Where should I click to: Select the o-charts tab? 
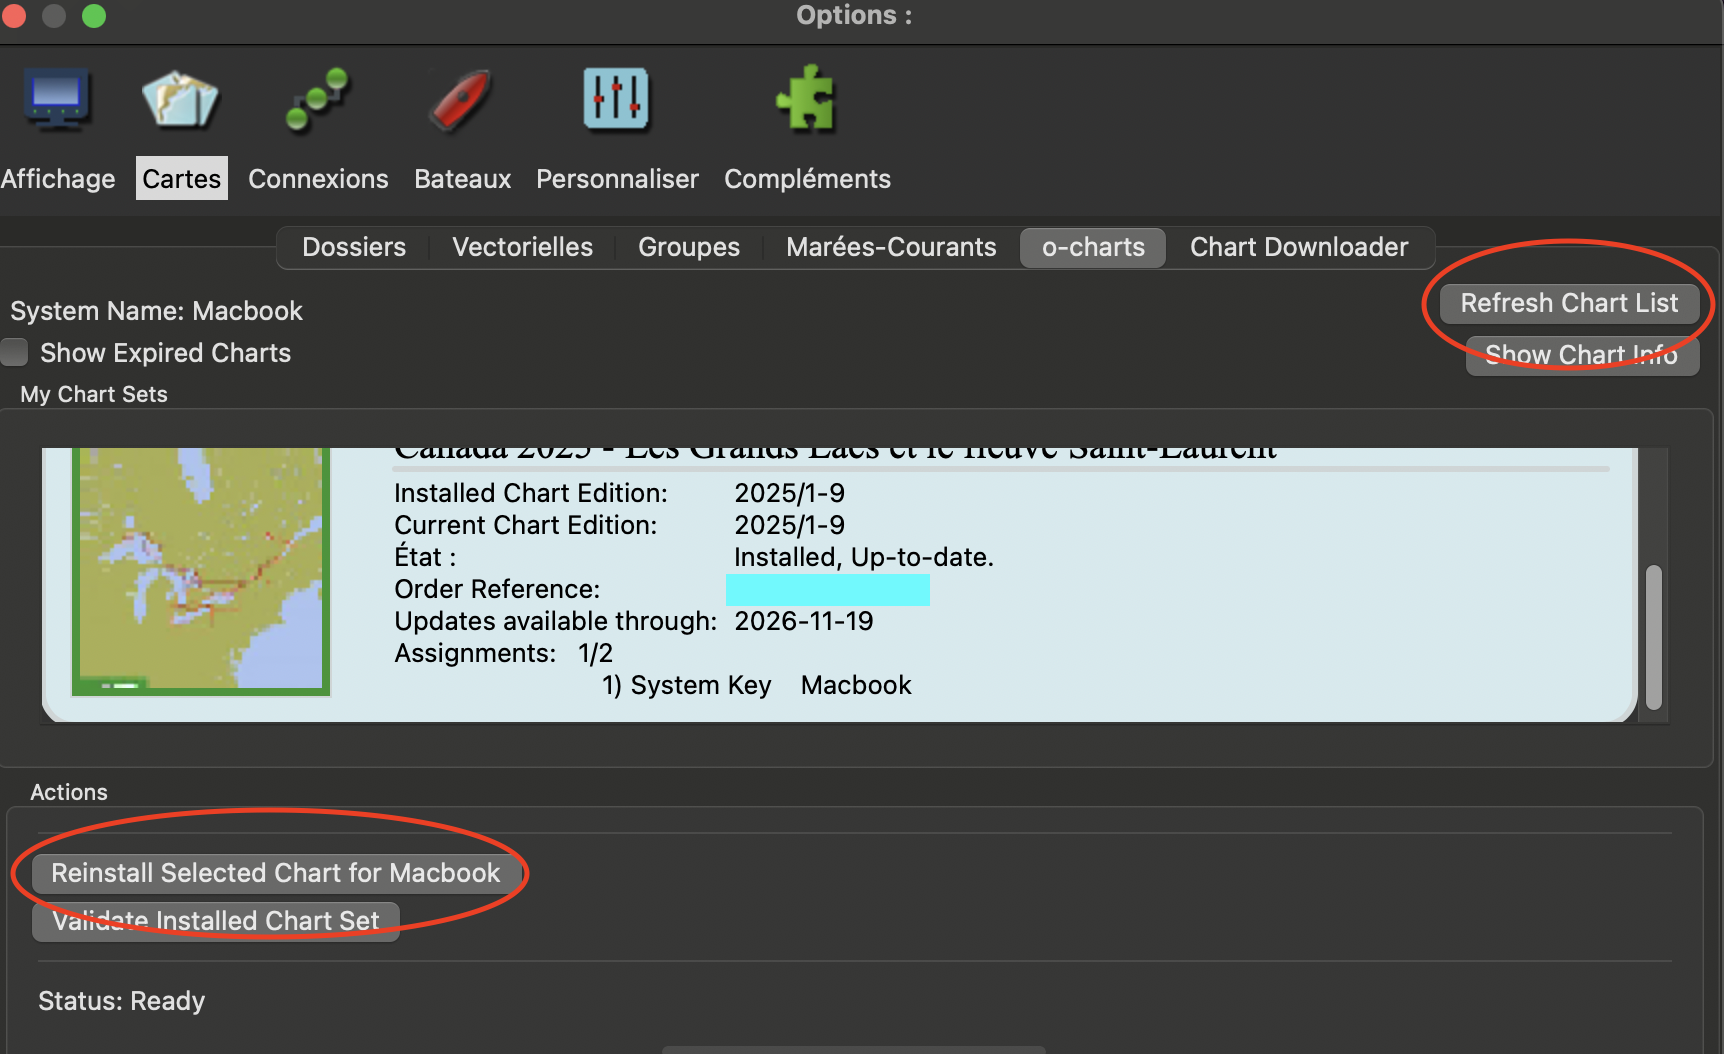1093,247
